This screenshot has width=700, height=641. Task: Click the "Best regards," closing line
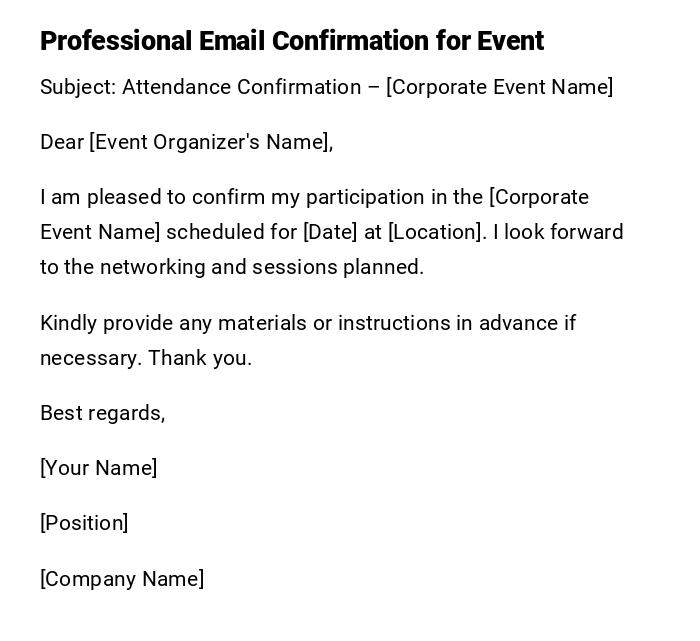(x=102, y=413)
